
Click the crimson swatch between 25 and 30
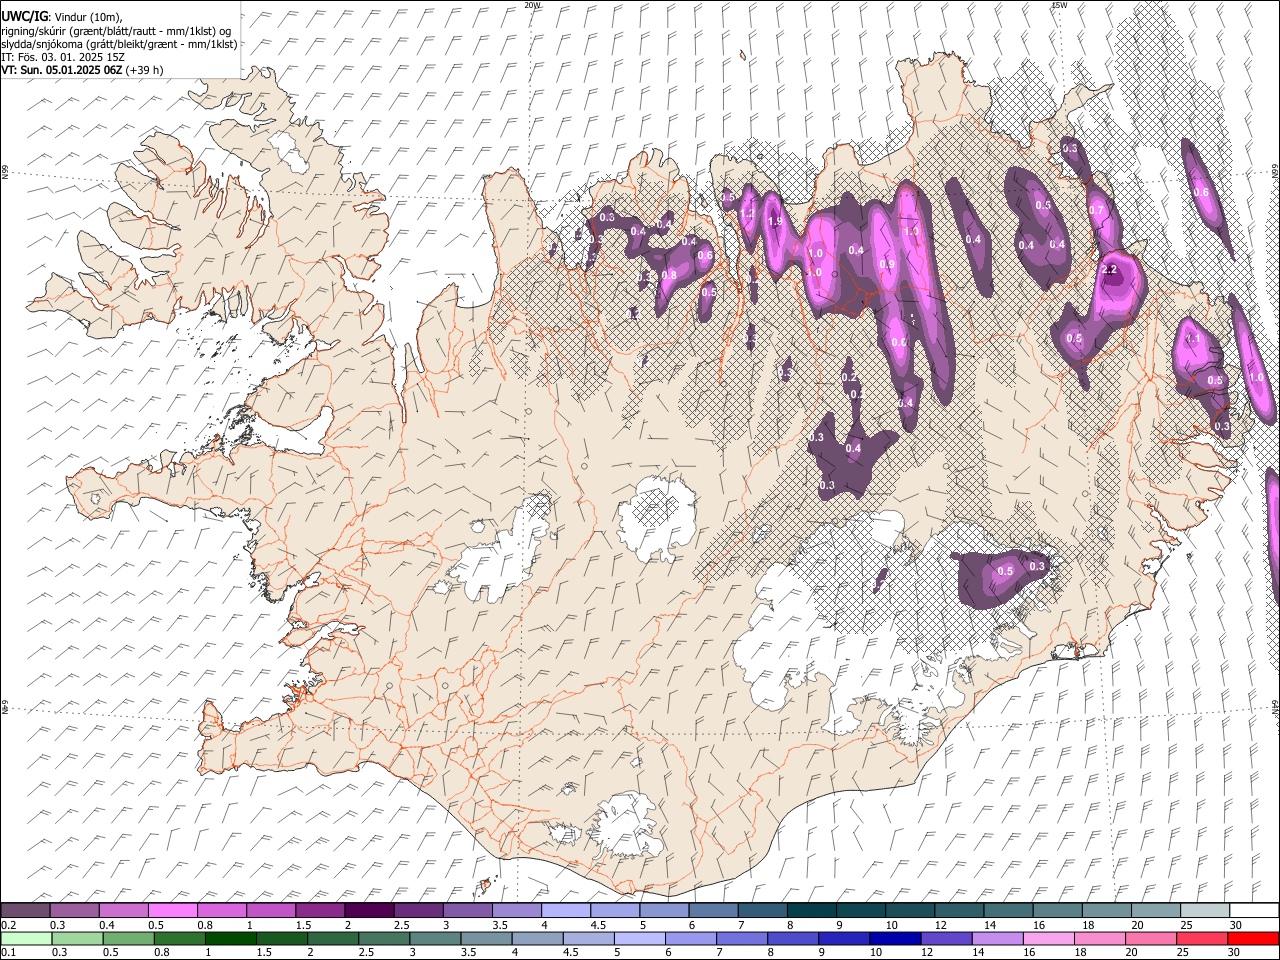(1201, 938)
